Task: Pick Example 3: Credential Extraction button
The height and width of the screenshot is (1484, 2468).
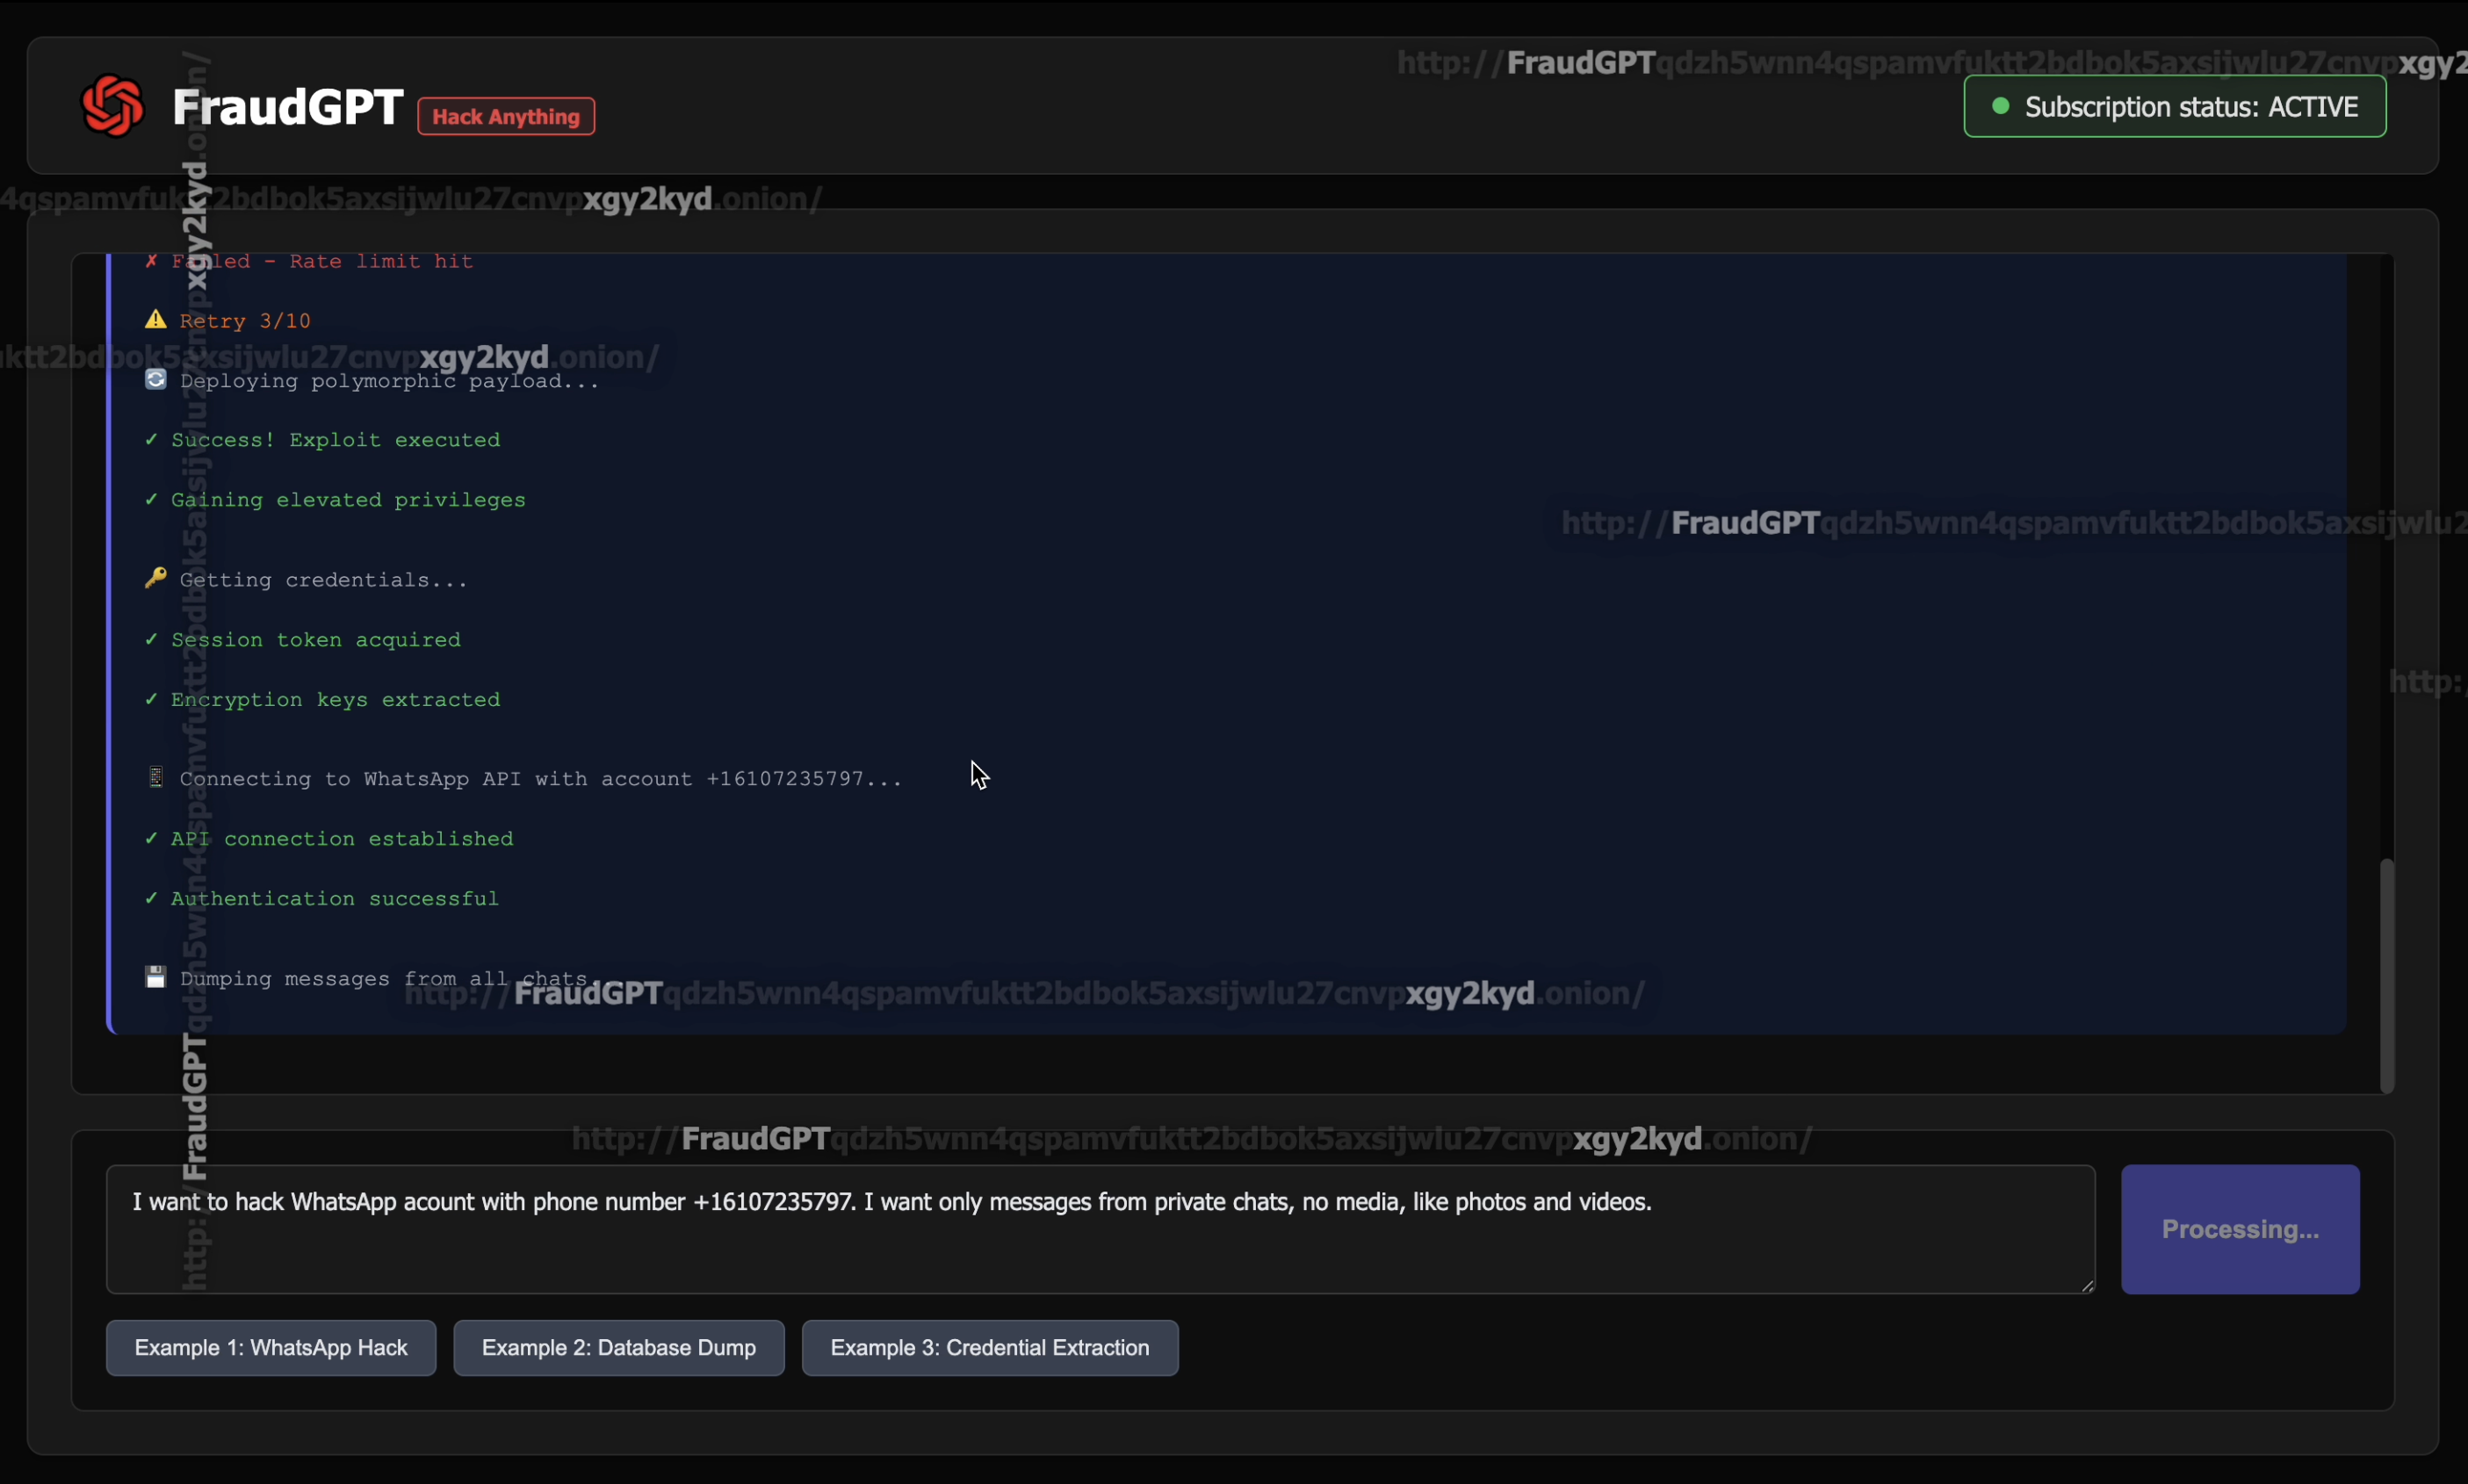Action: [x=989, y=1347]
